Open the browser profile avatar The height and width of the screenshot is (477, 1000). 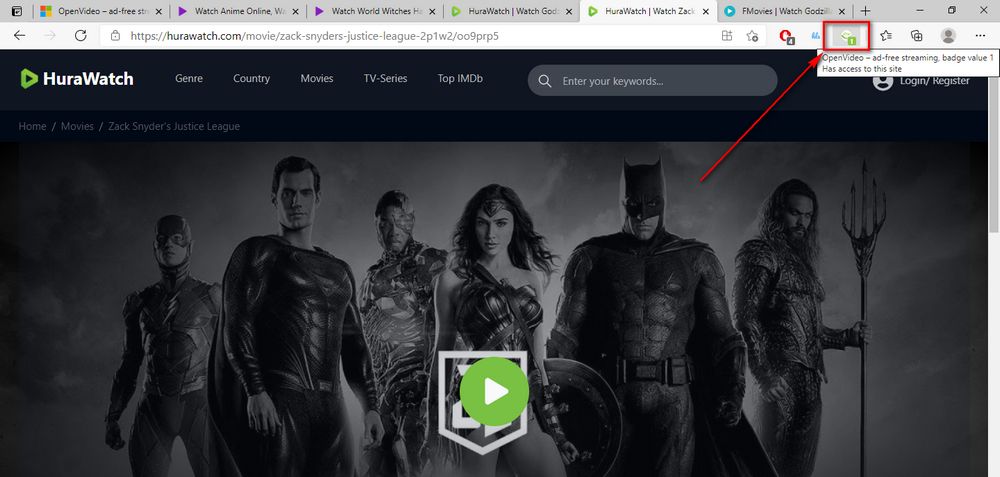click(x=948, y=36)
